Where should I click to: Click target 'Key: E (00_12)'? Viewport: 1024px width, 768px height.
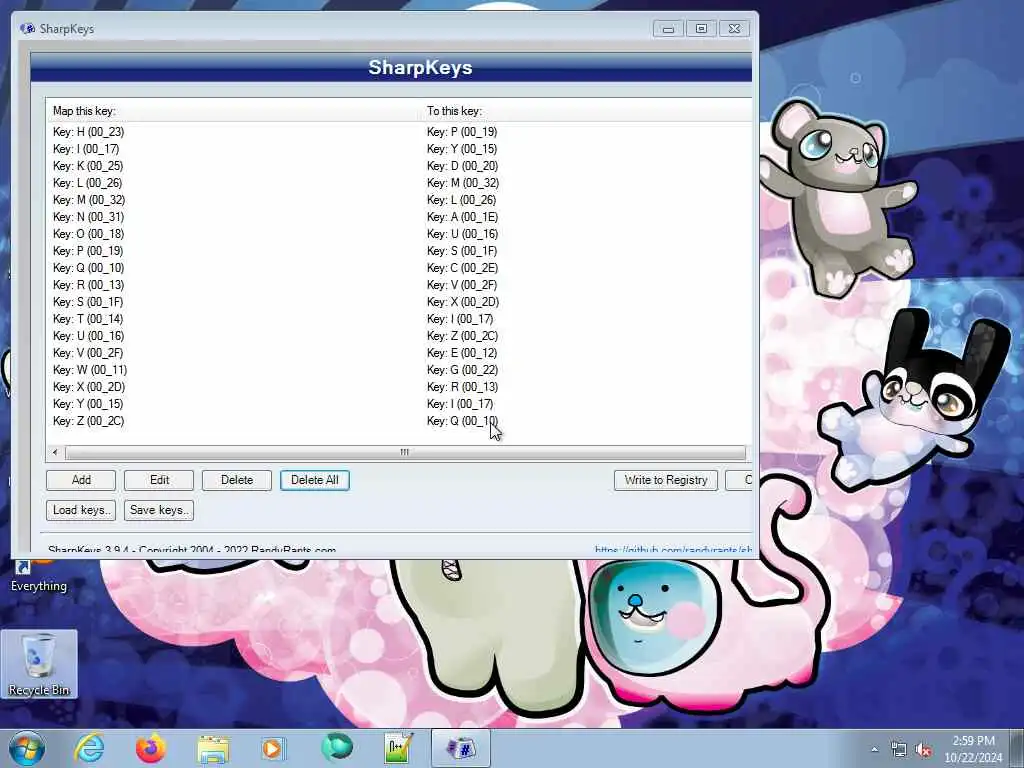pos(462,353)
